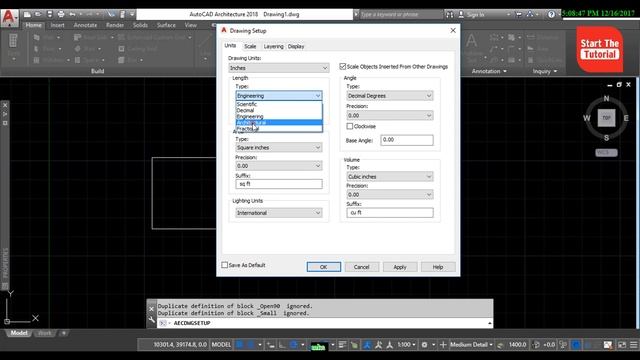Click OK in Drawing Setup dialog
Image resolution: width=640 pixels, height=360 pixels.
tap(324, 267)
